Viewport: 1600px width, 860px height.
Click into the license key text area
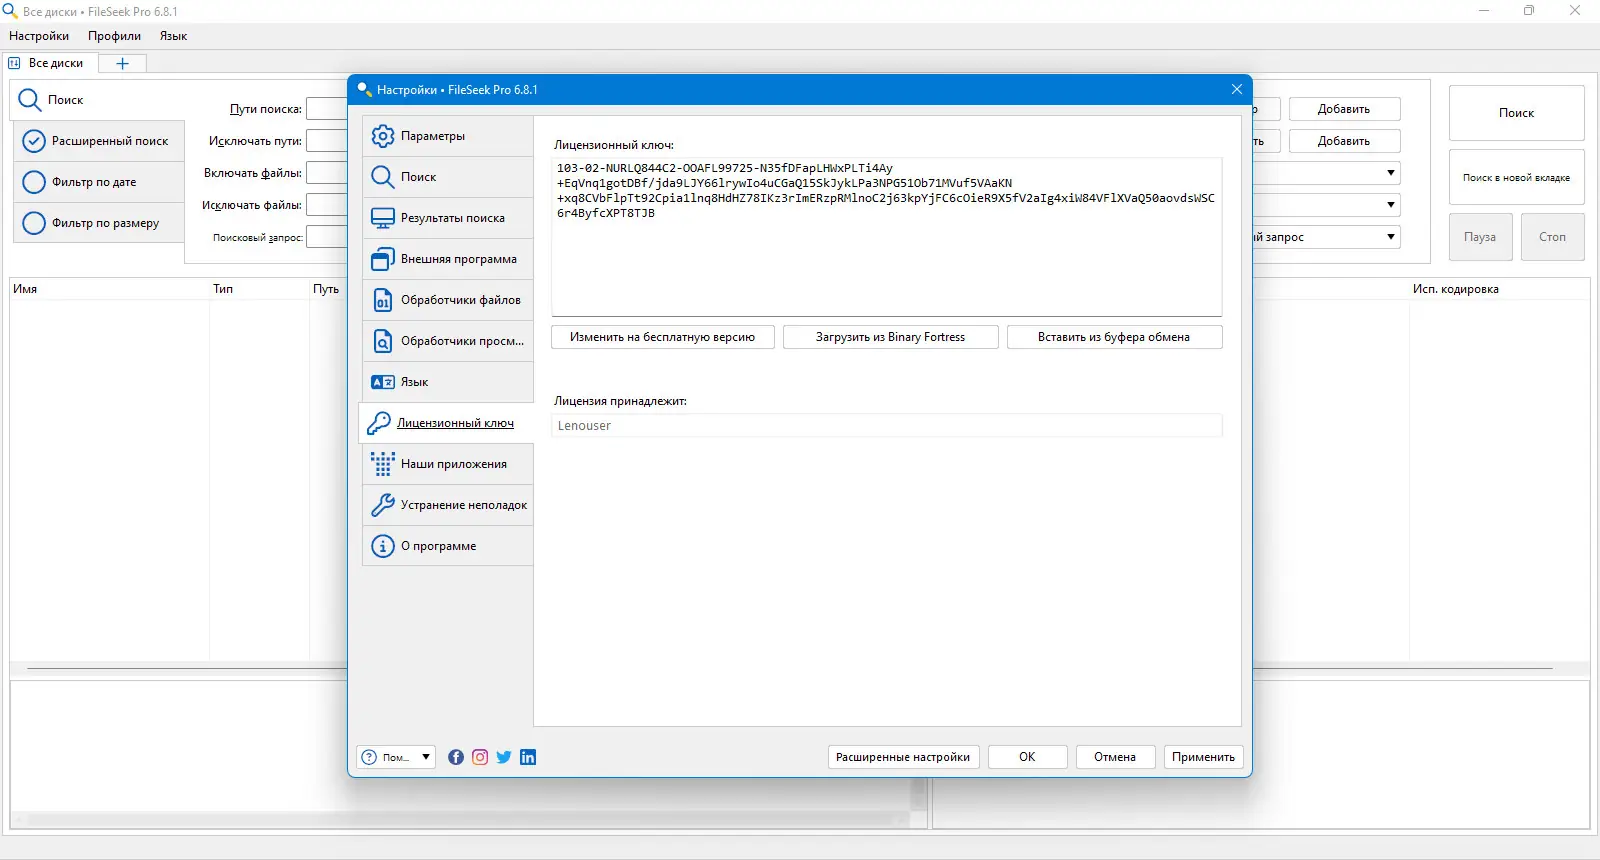(x=887, y=236)
